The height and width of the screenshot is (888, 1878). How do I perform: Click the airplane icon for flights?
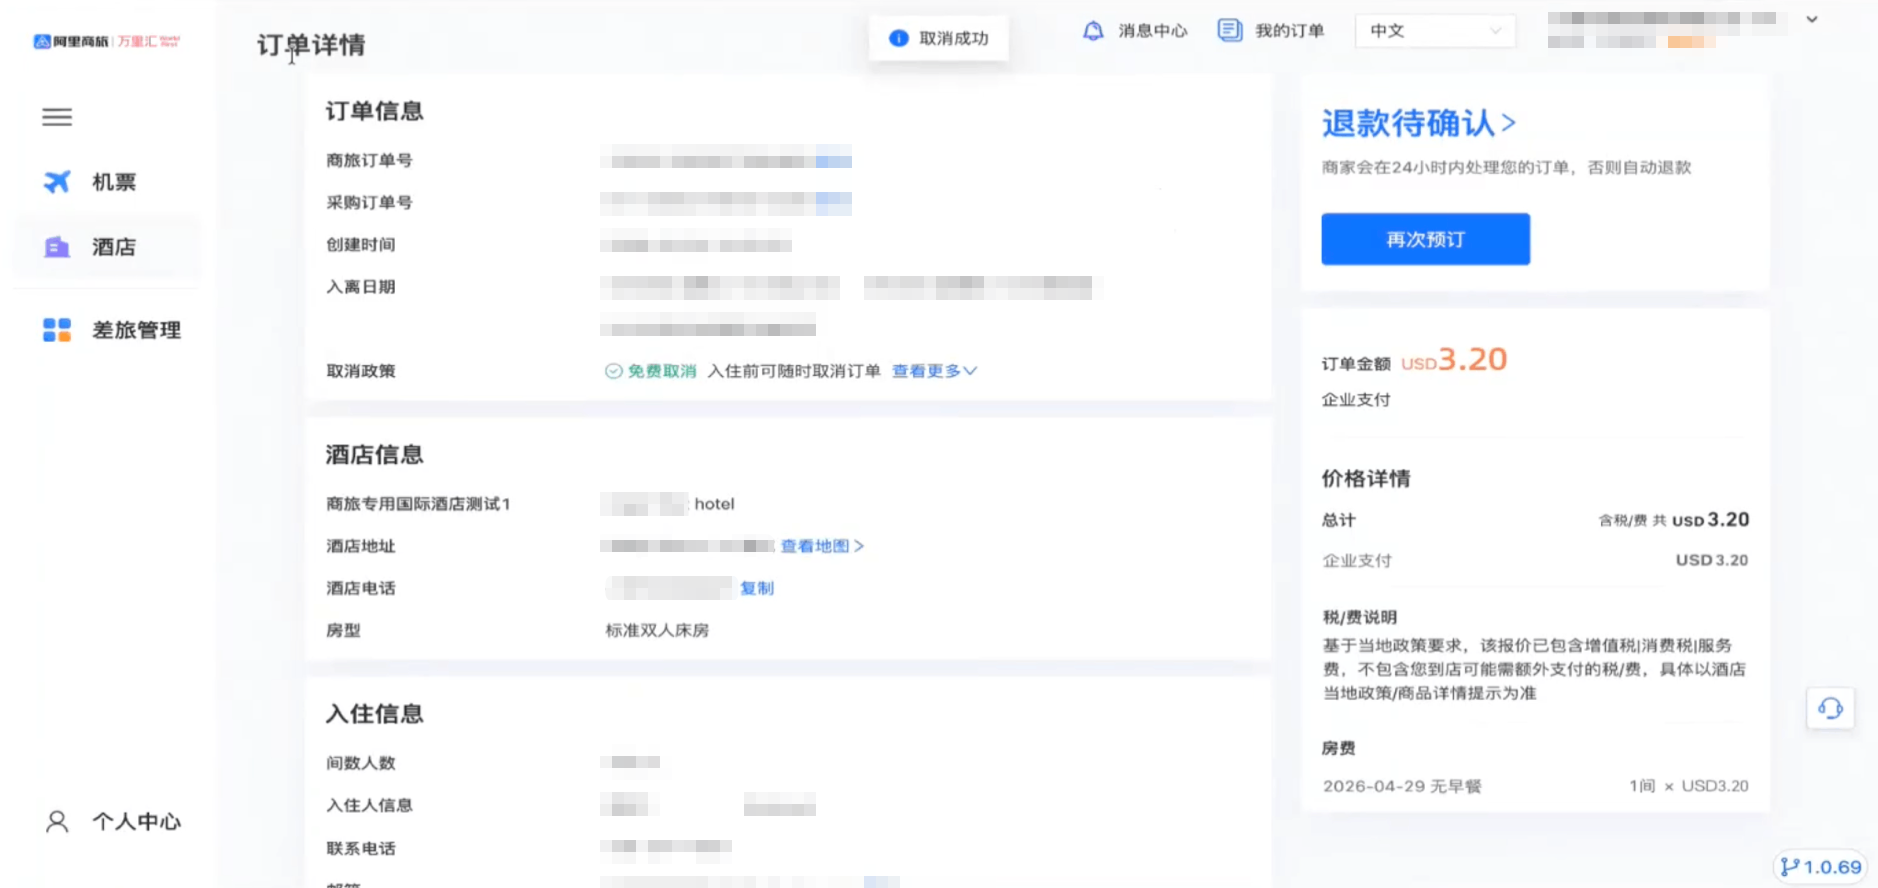click(57, 182)
